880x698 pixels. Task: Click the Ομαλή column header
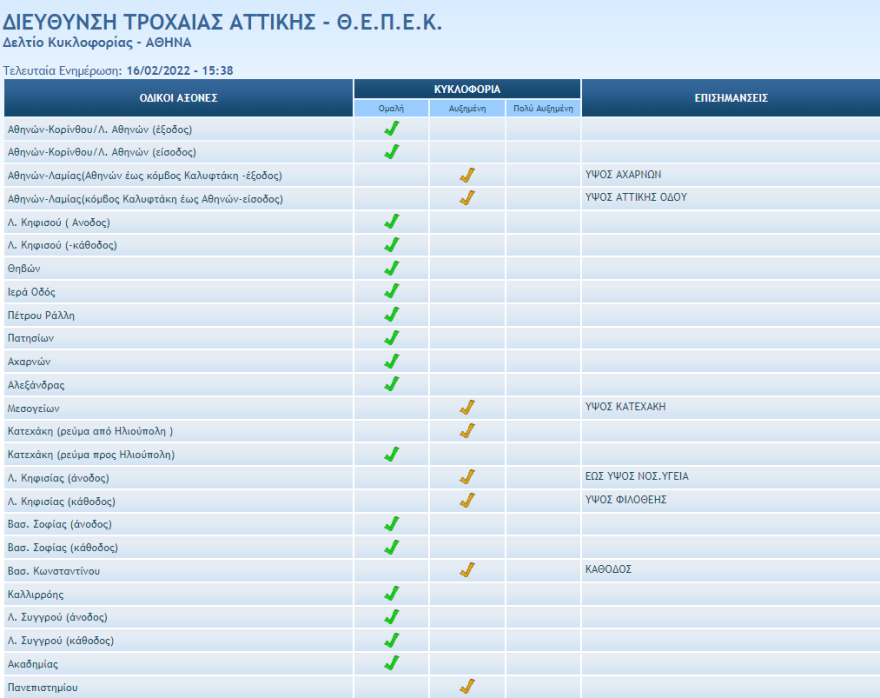391,108
